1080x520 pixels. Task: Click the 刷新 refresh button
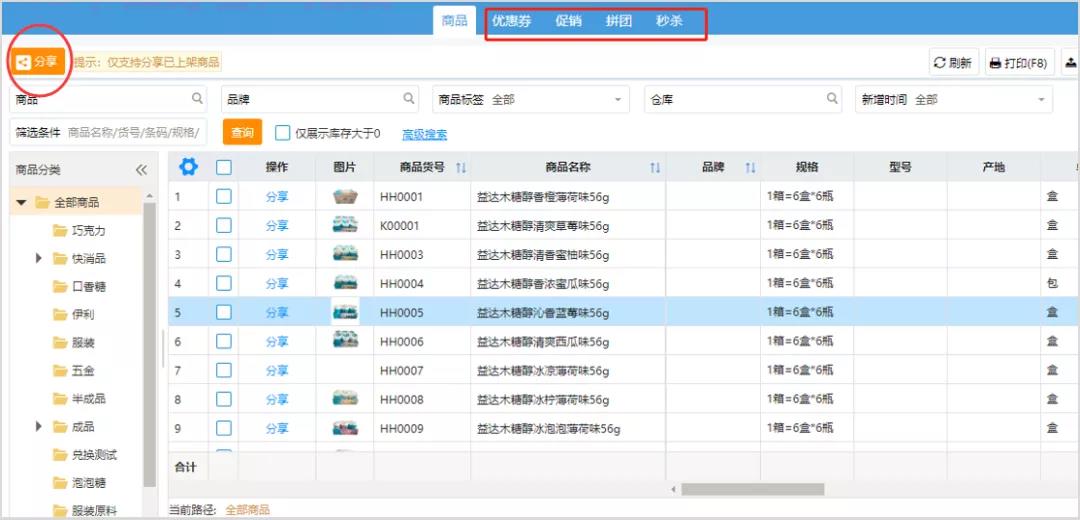click(953, 63)
